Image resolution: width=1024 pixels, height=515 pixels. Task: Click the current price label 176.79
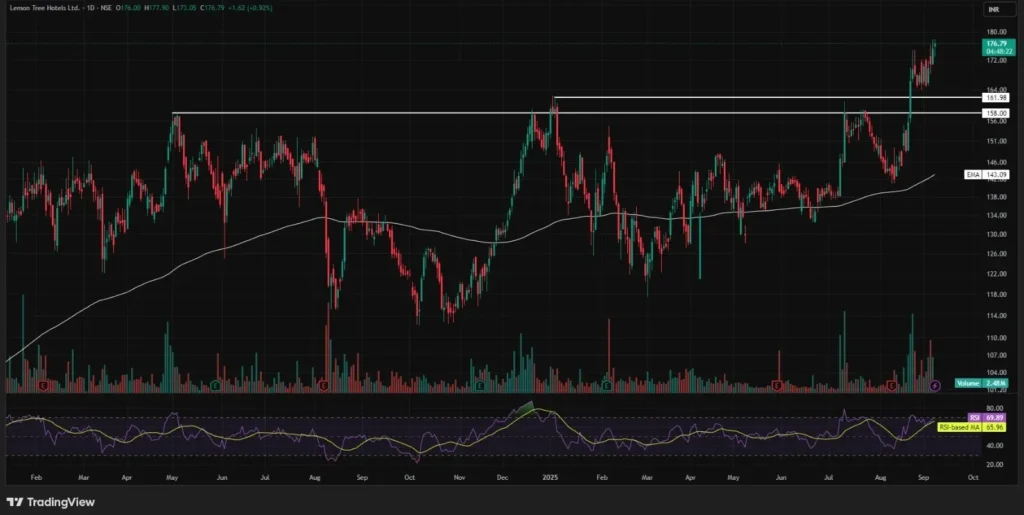click(x=997, y=44)
